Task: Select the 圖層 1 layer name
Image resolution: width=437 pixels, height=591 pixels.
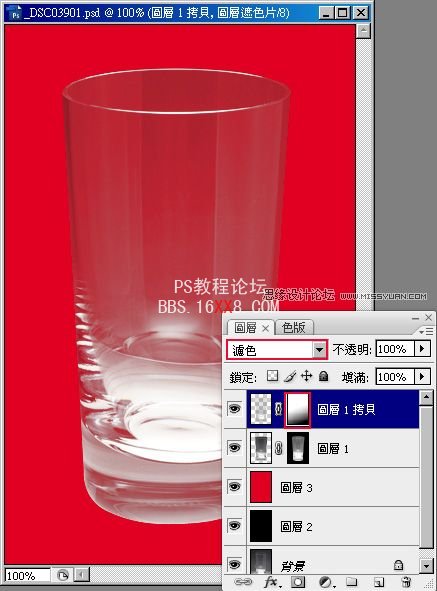Action: pos(333,449)
